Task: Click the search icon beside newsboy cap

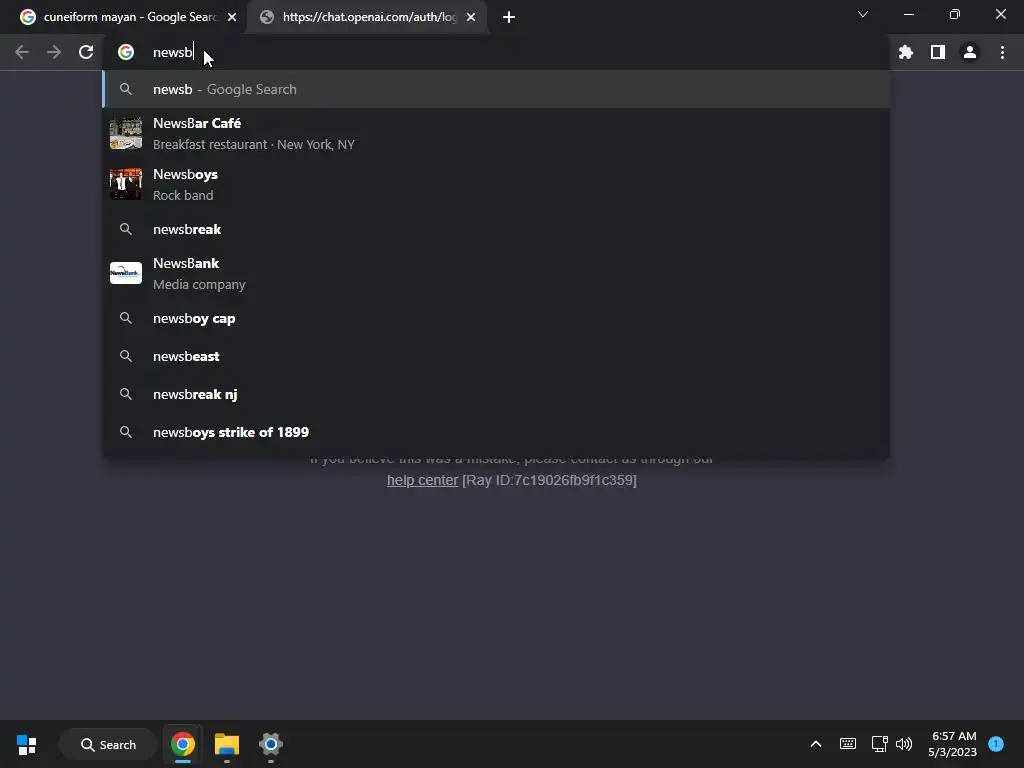Action: (x=126, y=319)
